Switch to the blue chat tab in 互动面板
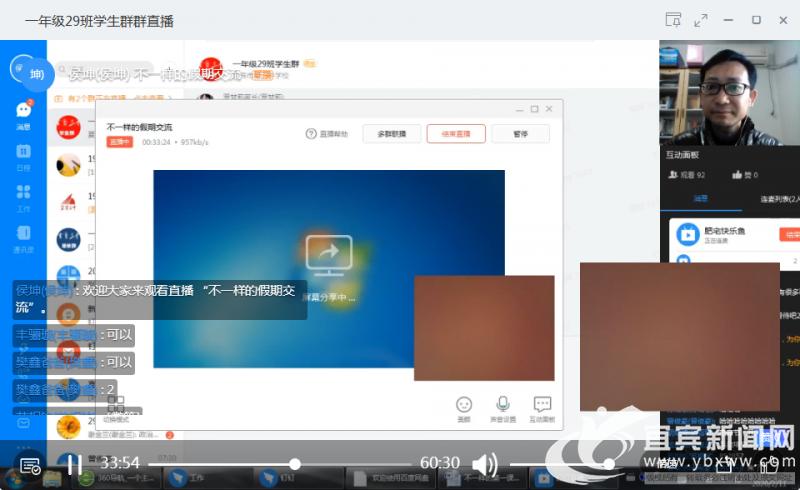The image size is (800, 490). 701,199
